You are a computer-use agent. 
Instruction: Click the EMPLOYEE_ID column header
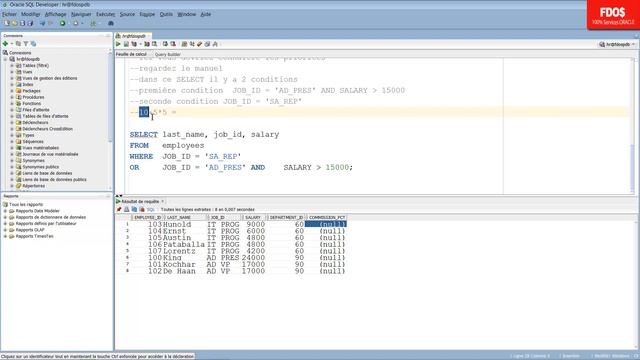(x=148, y=218)
